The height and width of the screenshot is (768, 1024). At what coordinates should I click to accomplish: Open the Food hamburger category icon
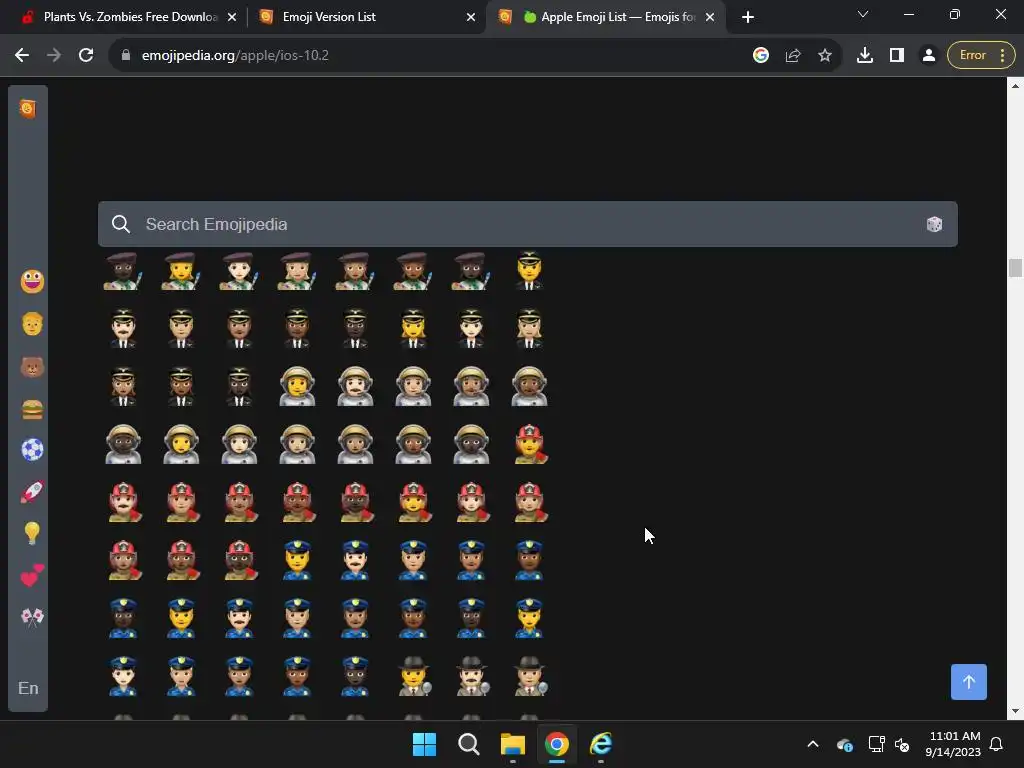pyautogui.click(x=32, y=409)
